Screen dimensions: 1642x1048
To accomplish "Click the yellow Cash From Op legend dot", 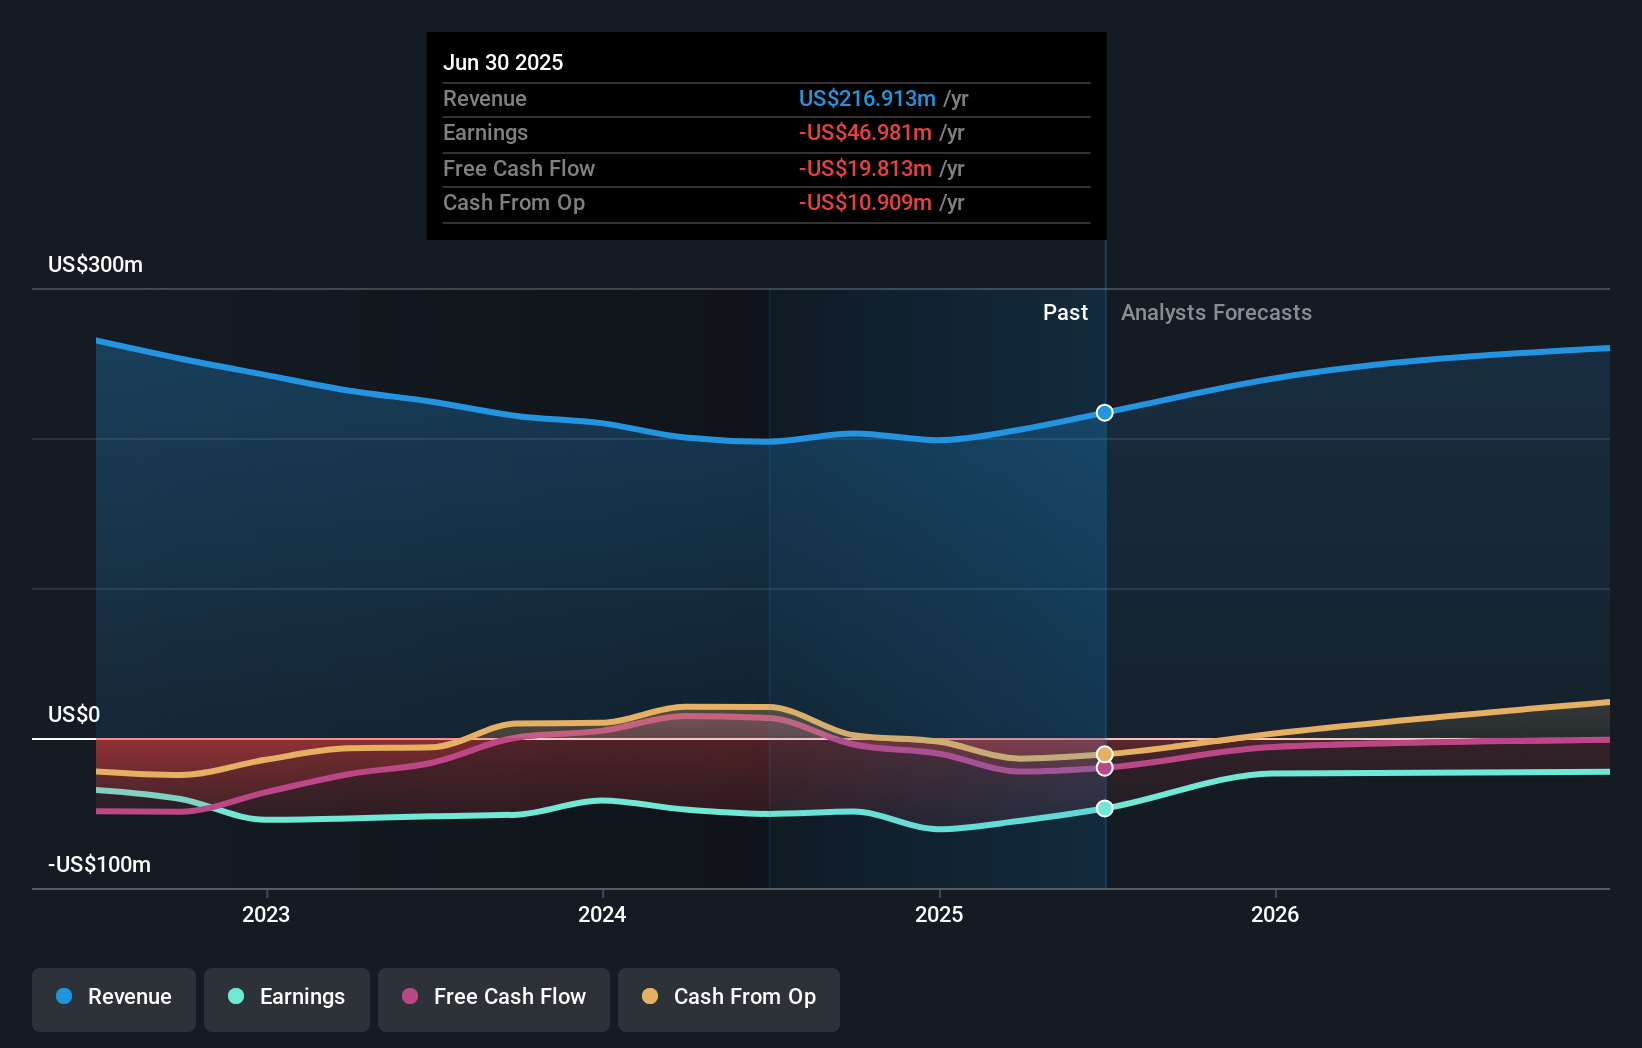I will 650,997.
